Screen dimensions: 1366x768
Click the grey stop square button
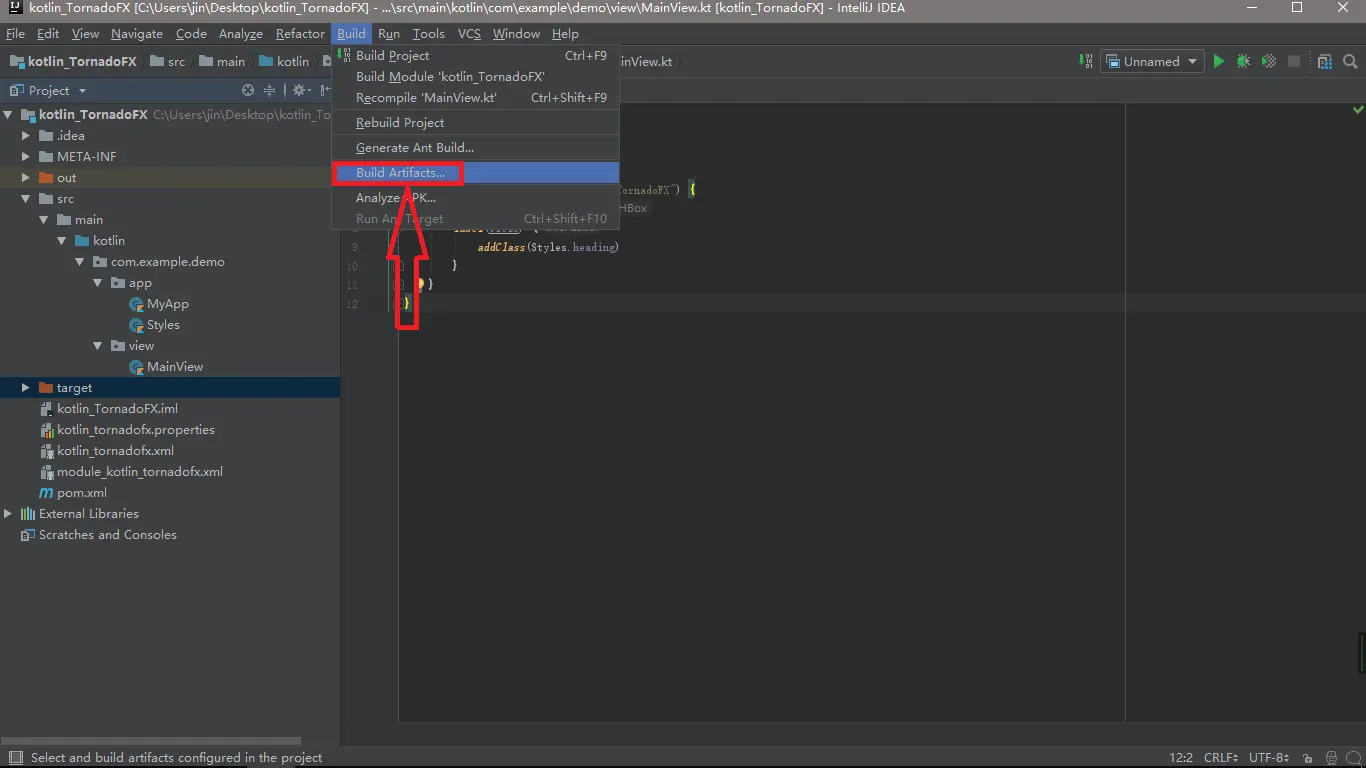point(1294,61)
